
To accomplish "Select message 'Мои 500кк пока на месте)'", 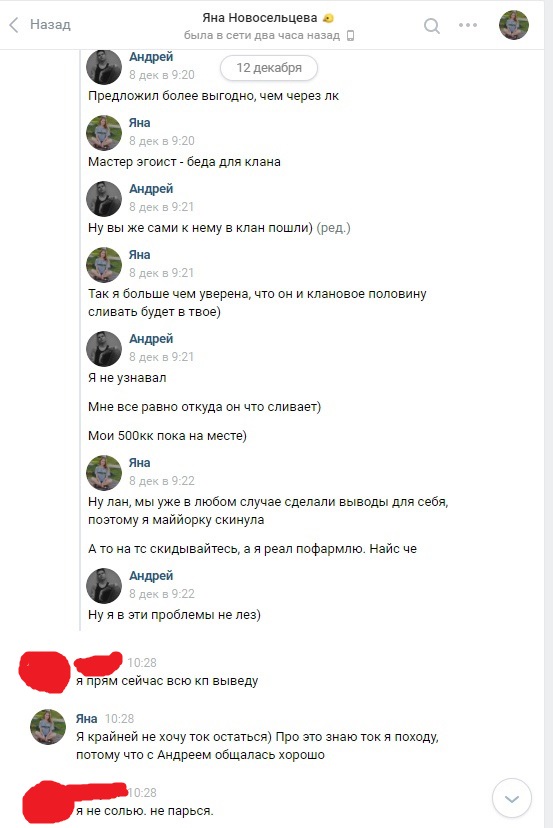I will point(167,436).
